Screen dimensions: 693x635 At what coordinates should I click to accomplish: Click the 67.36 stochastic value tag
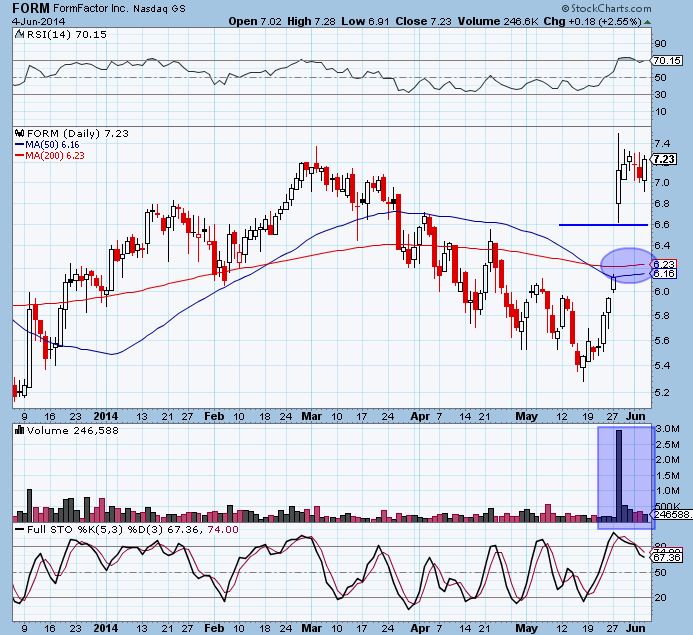666,558
